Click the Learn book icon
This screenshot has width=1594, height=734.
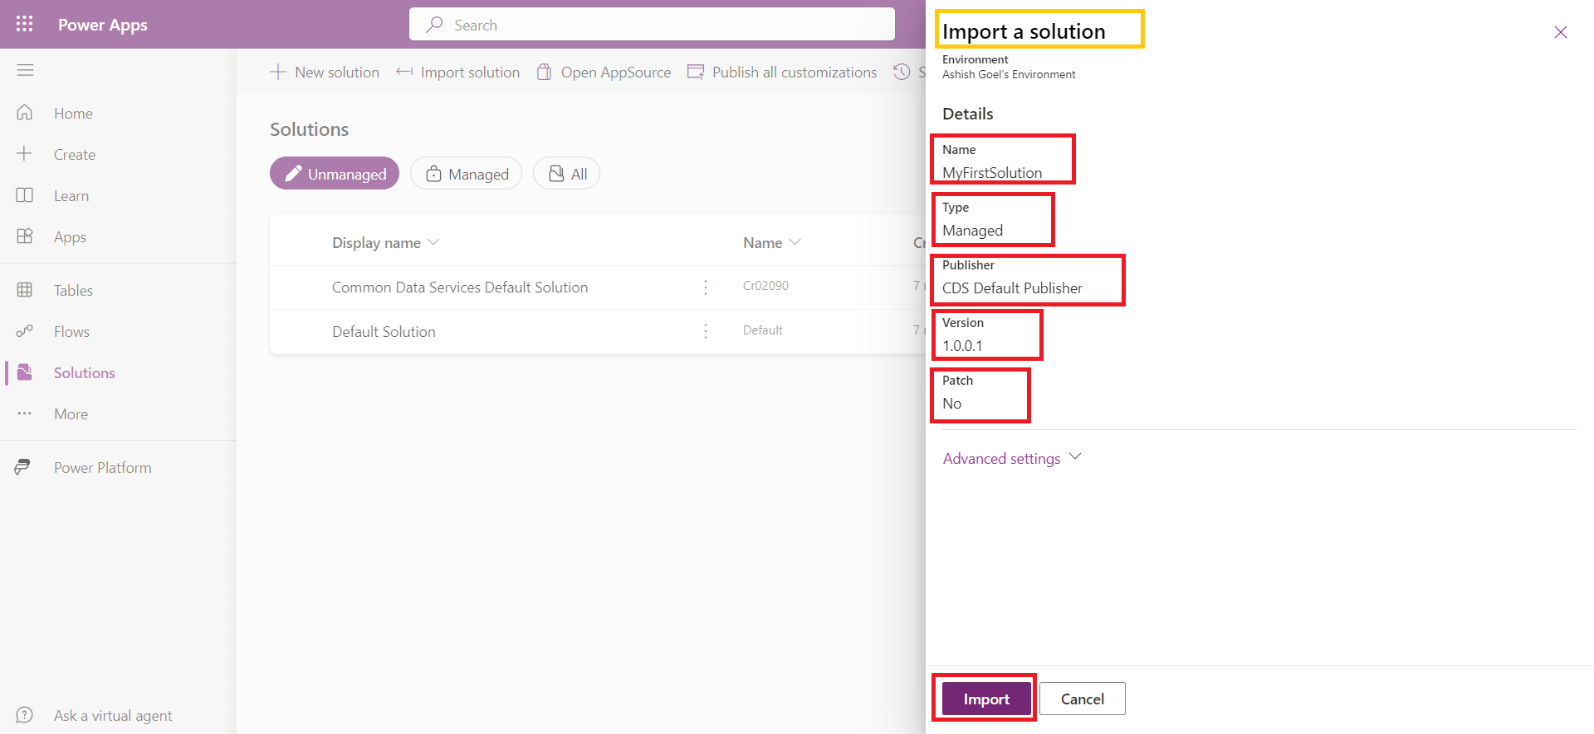pyautogui.click(x=25, y=195)
